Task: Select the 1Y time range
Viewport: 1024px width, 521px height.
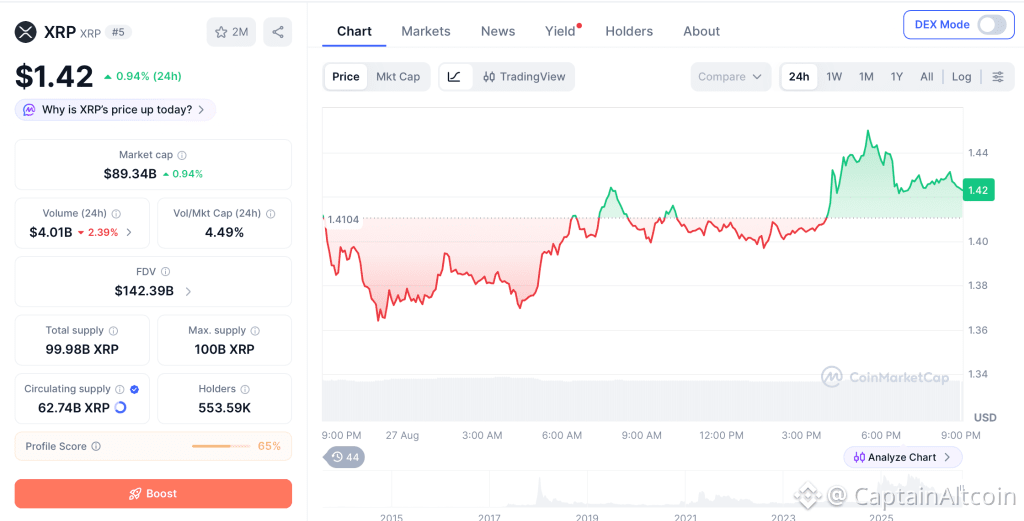Action: coord(897,76)
